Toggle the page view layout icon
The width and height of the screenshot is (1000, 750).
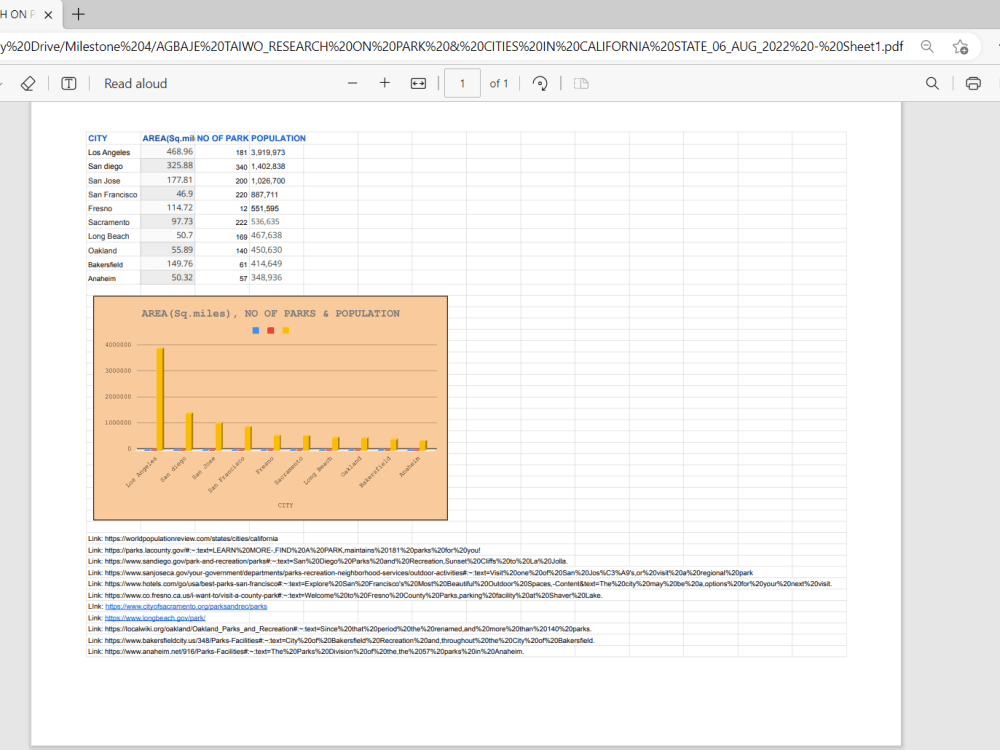click(581, 84)
